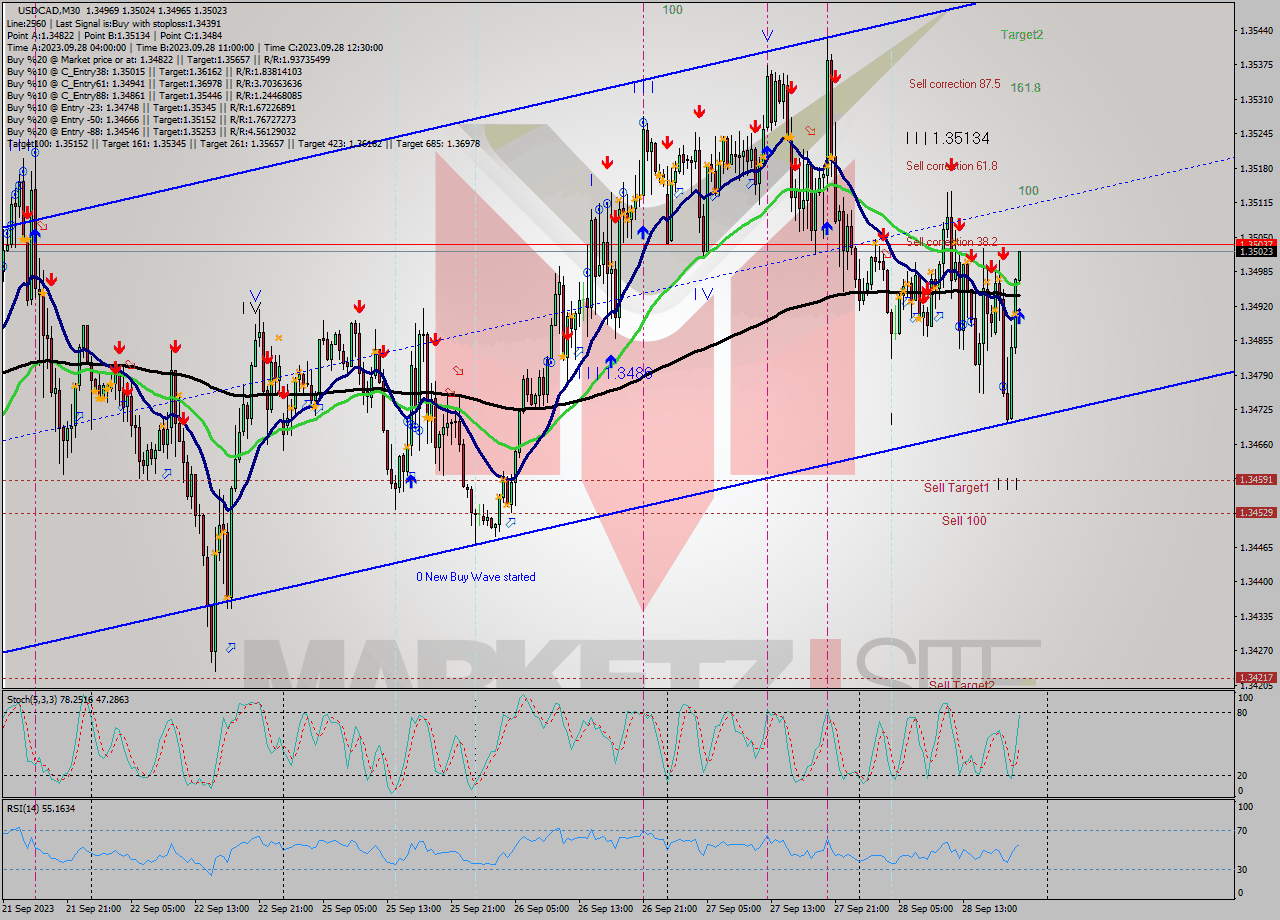
Task: Click the 'Sell correction 61.8' label
Action: 951,166
